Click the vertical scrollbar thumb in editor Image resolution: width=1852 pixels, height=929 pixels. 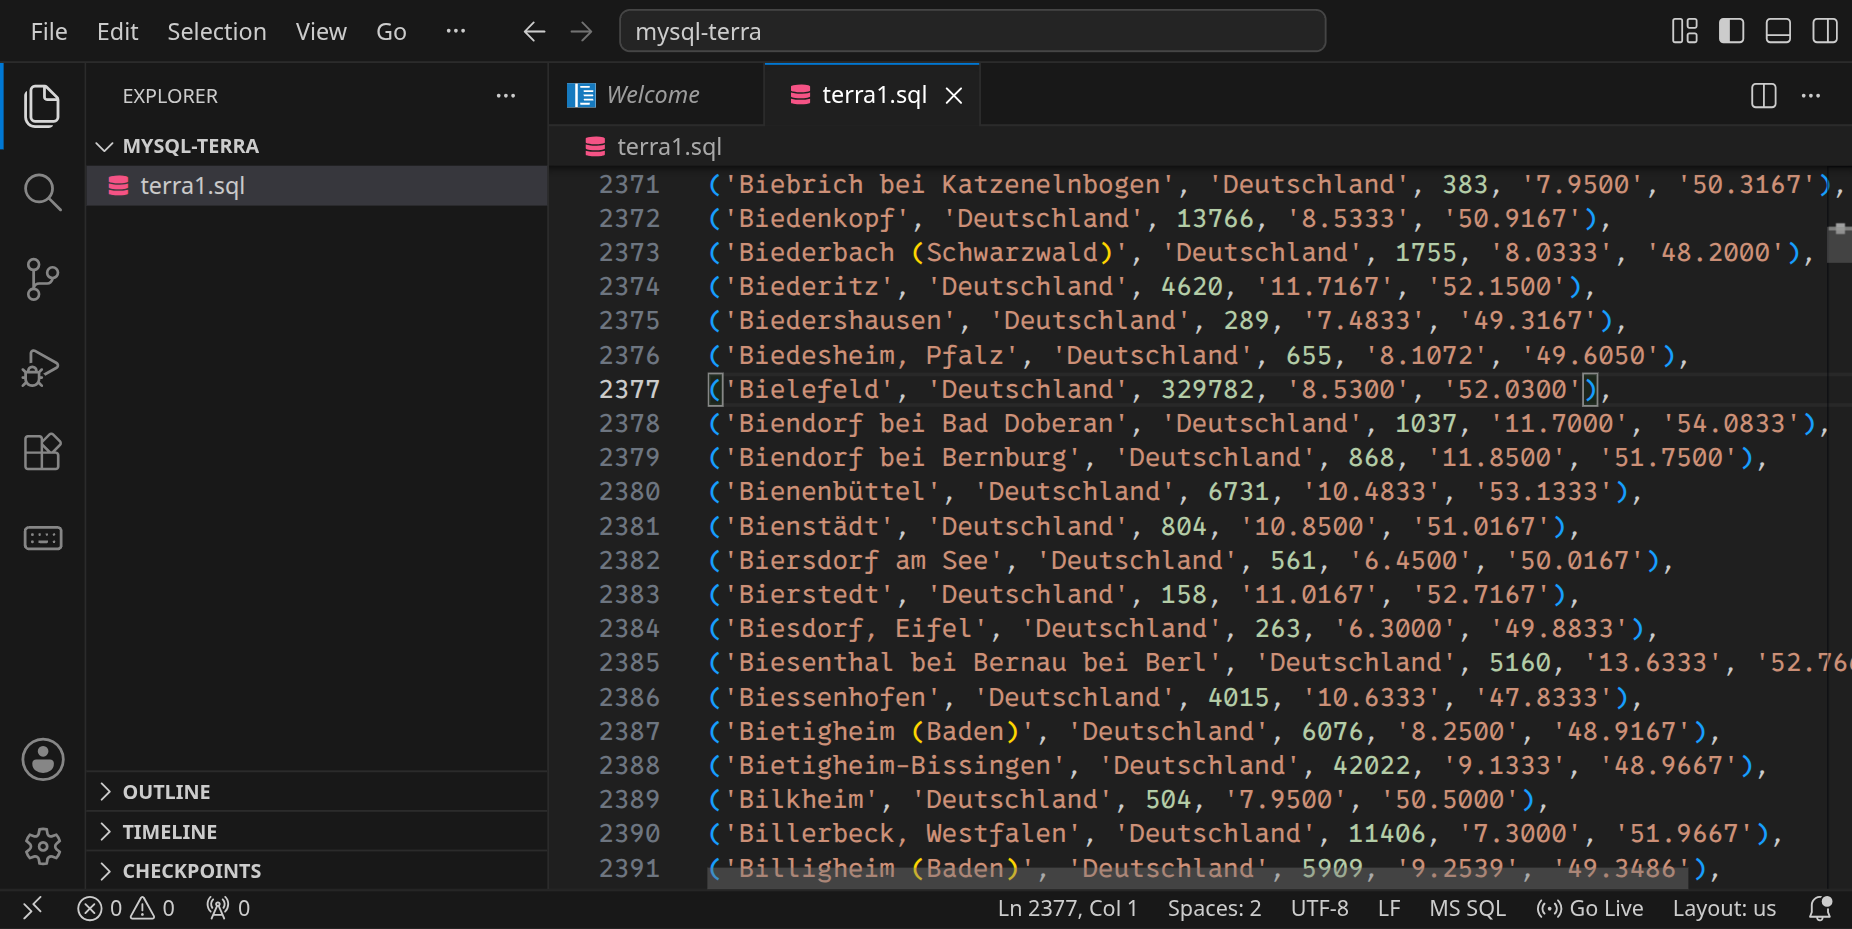coord(1839,244)
